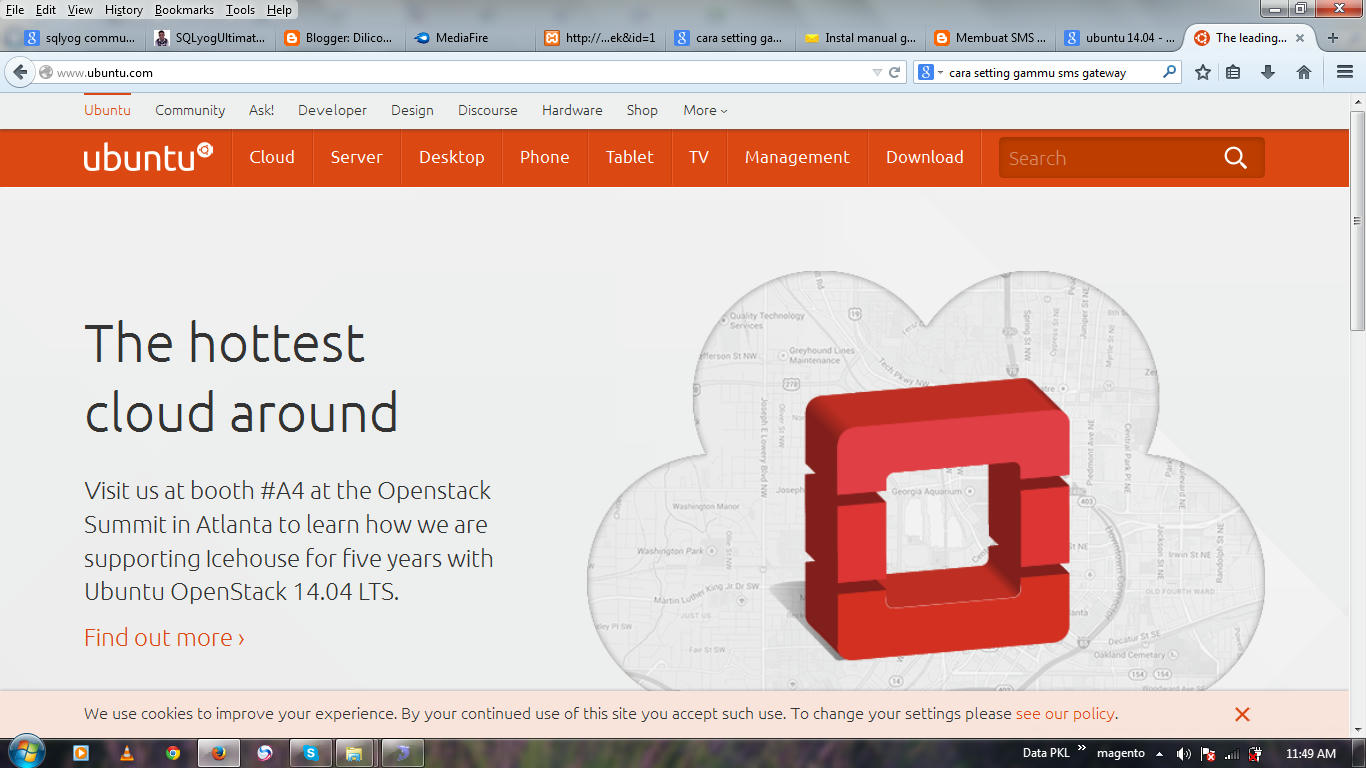Image resolution: width=1366 pixels, height=768 pixels.
Task: Open the Tools menu
Action: pos(240,10)
